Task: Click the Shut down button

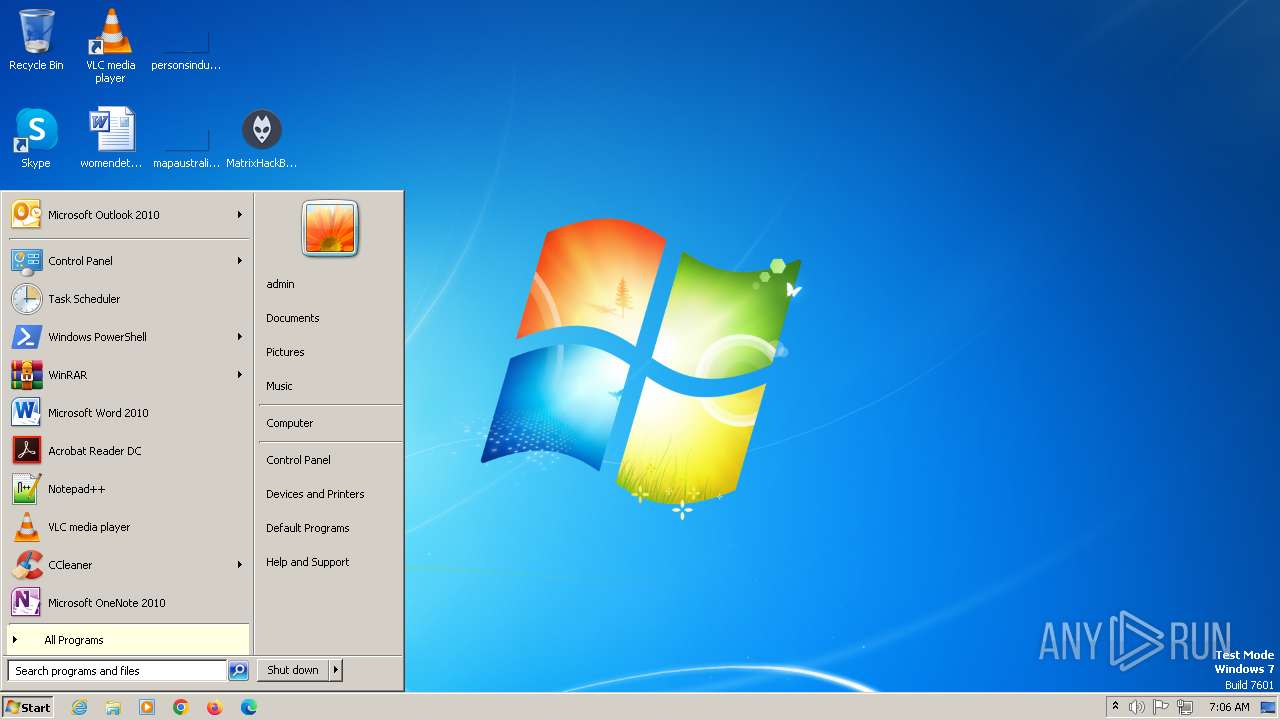Action: click(293, 670)
